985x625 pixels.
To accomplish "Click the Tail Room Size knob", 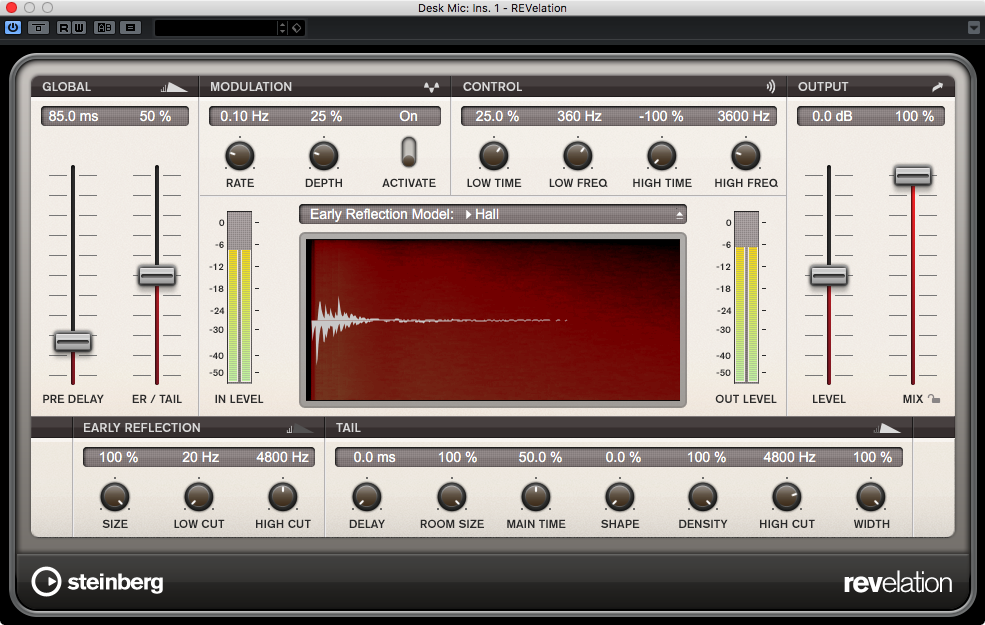I will (451, 495).
